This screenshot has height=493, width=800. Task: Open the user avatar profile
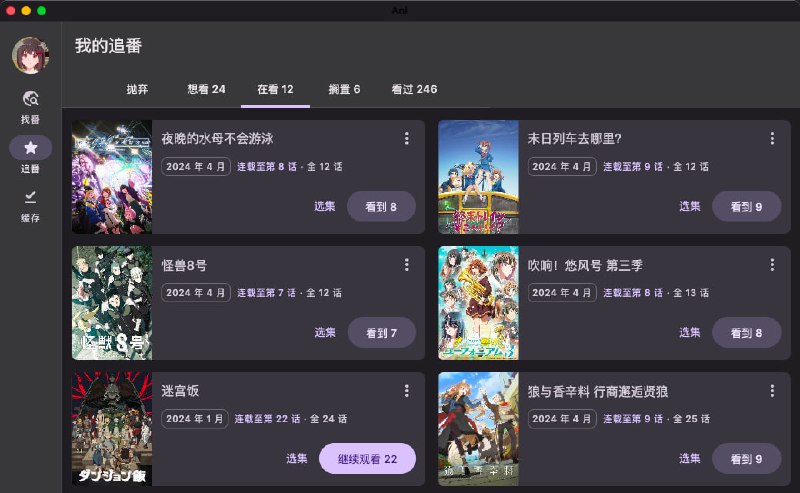[x=31, y=55]
